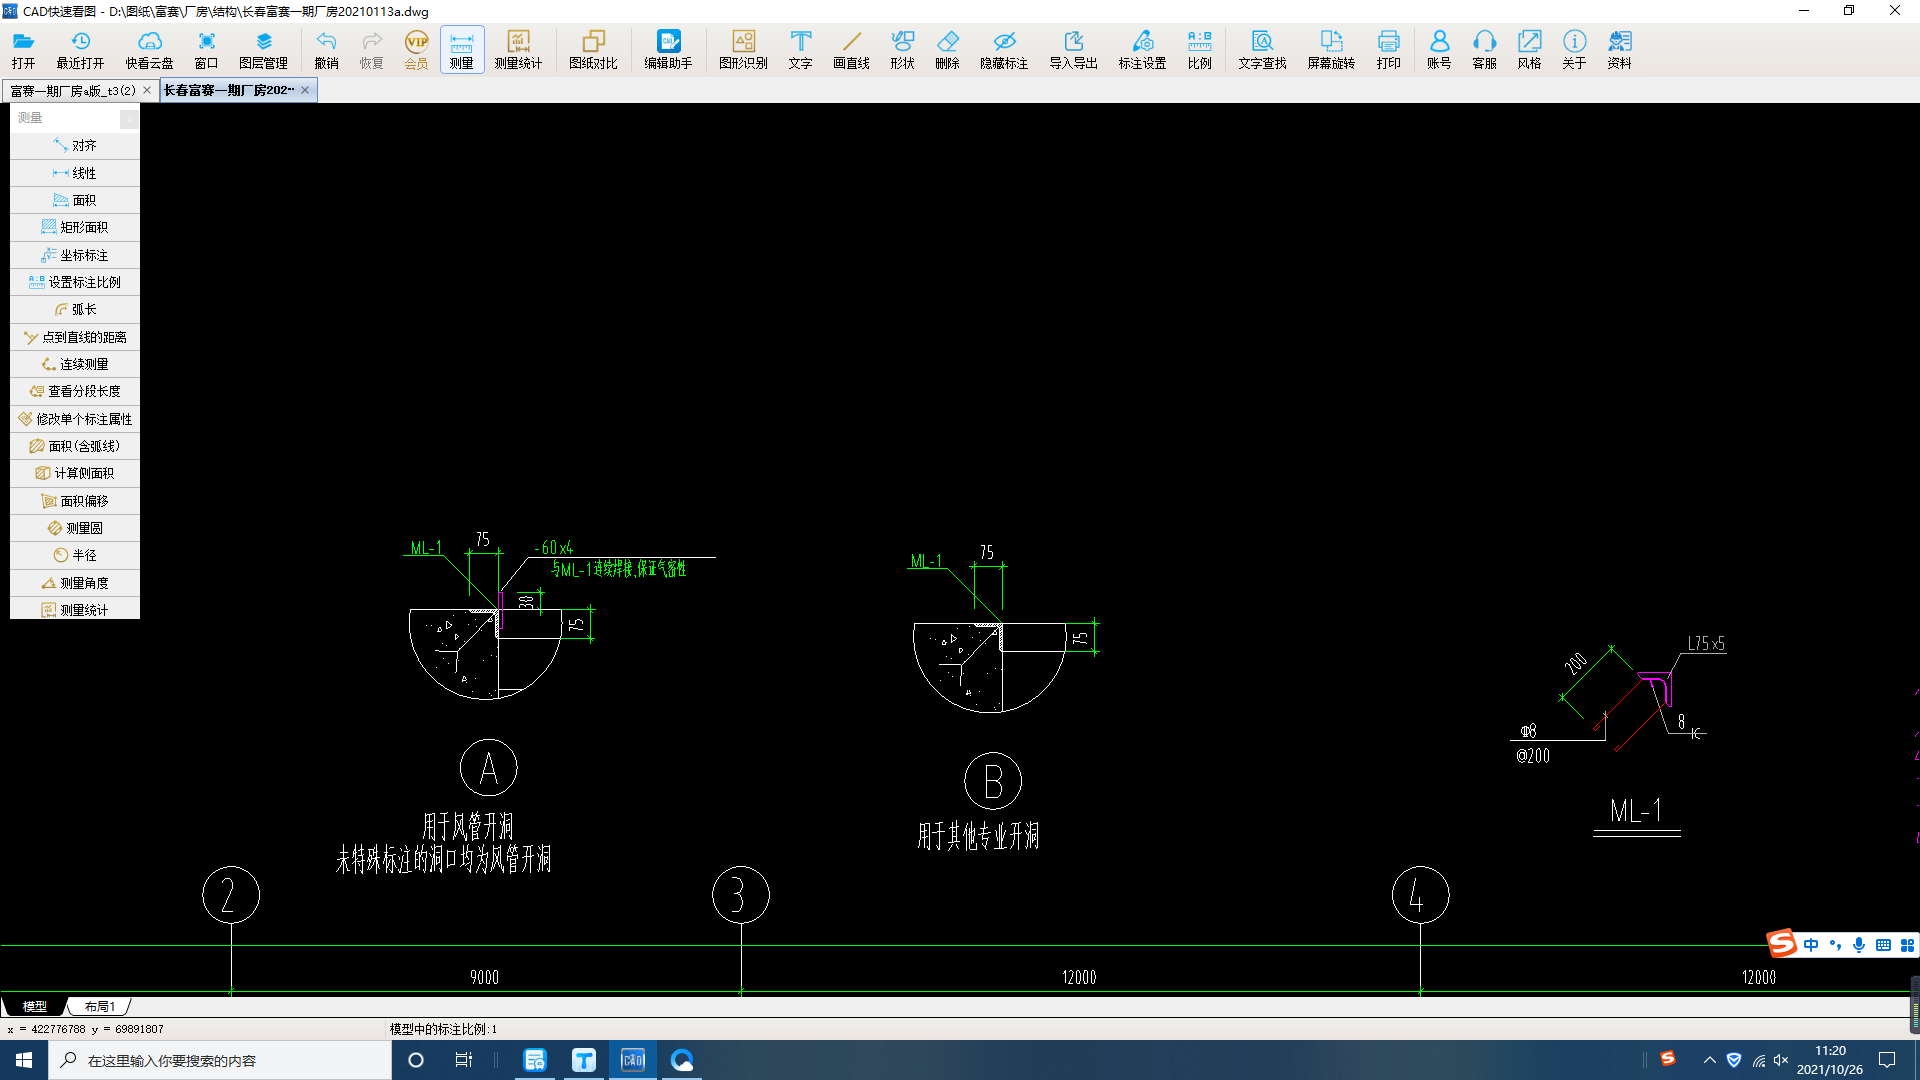Image resolution: width=1920 pixels, height=1080 pixels.
Task: Open the 最近打开 recent files icon
Action: pyautogui.click(x=80, y=50)
